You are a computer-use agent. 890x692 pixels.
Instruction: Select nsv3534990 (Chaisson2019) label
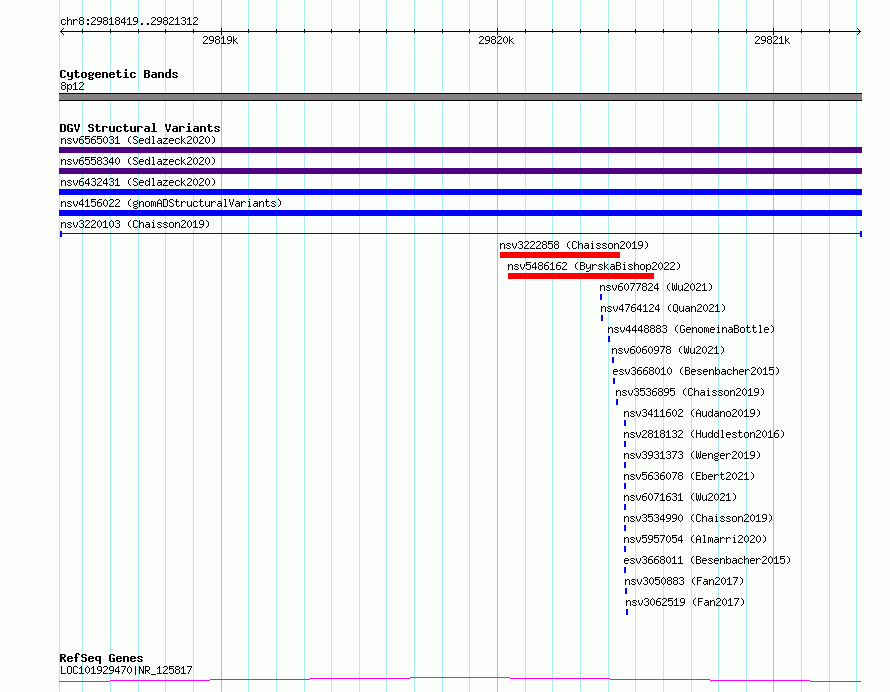698,518
